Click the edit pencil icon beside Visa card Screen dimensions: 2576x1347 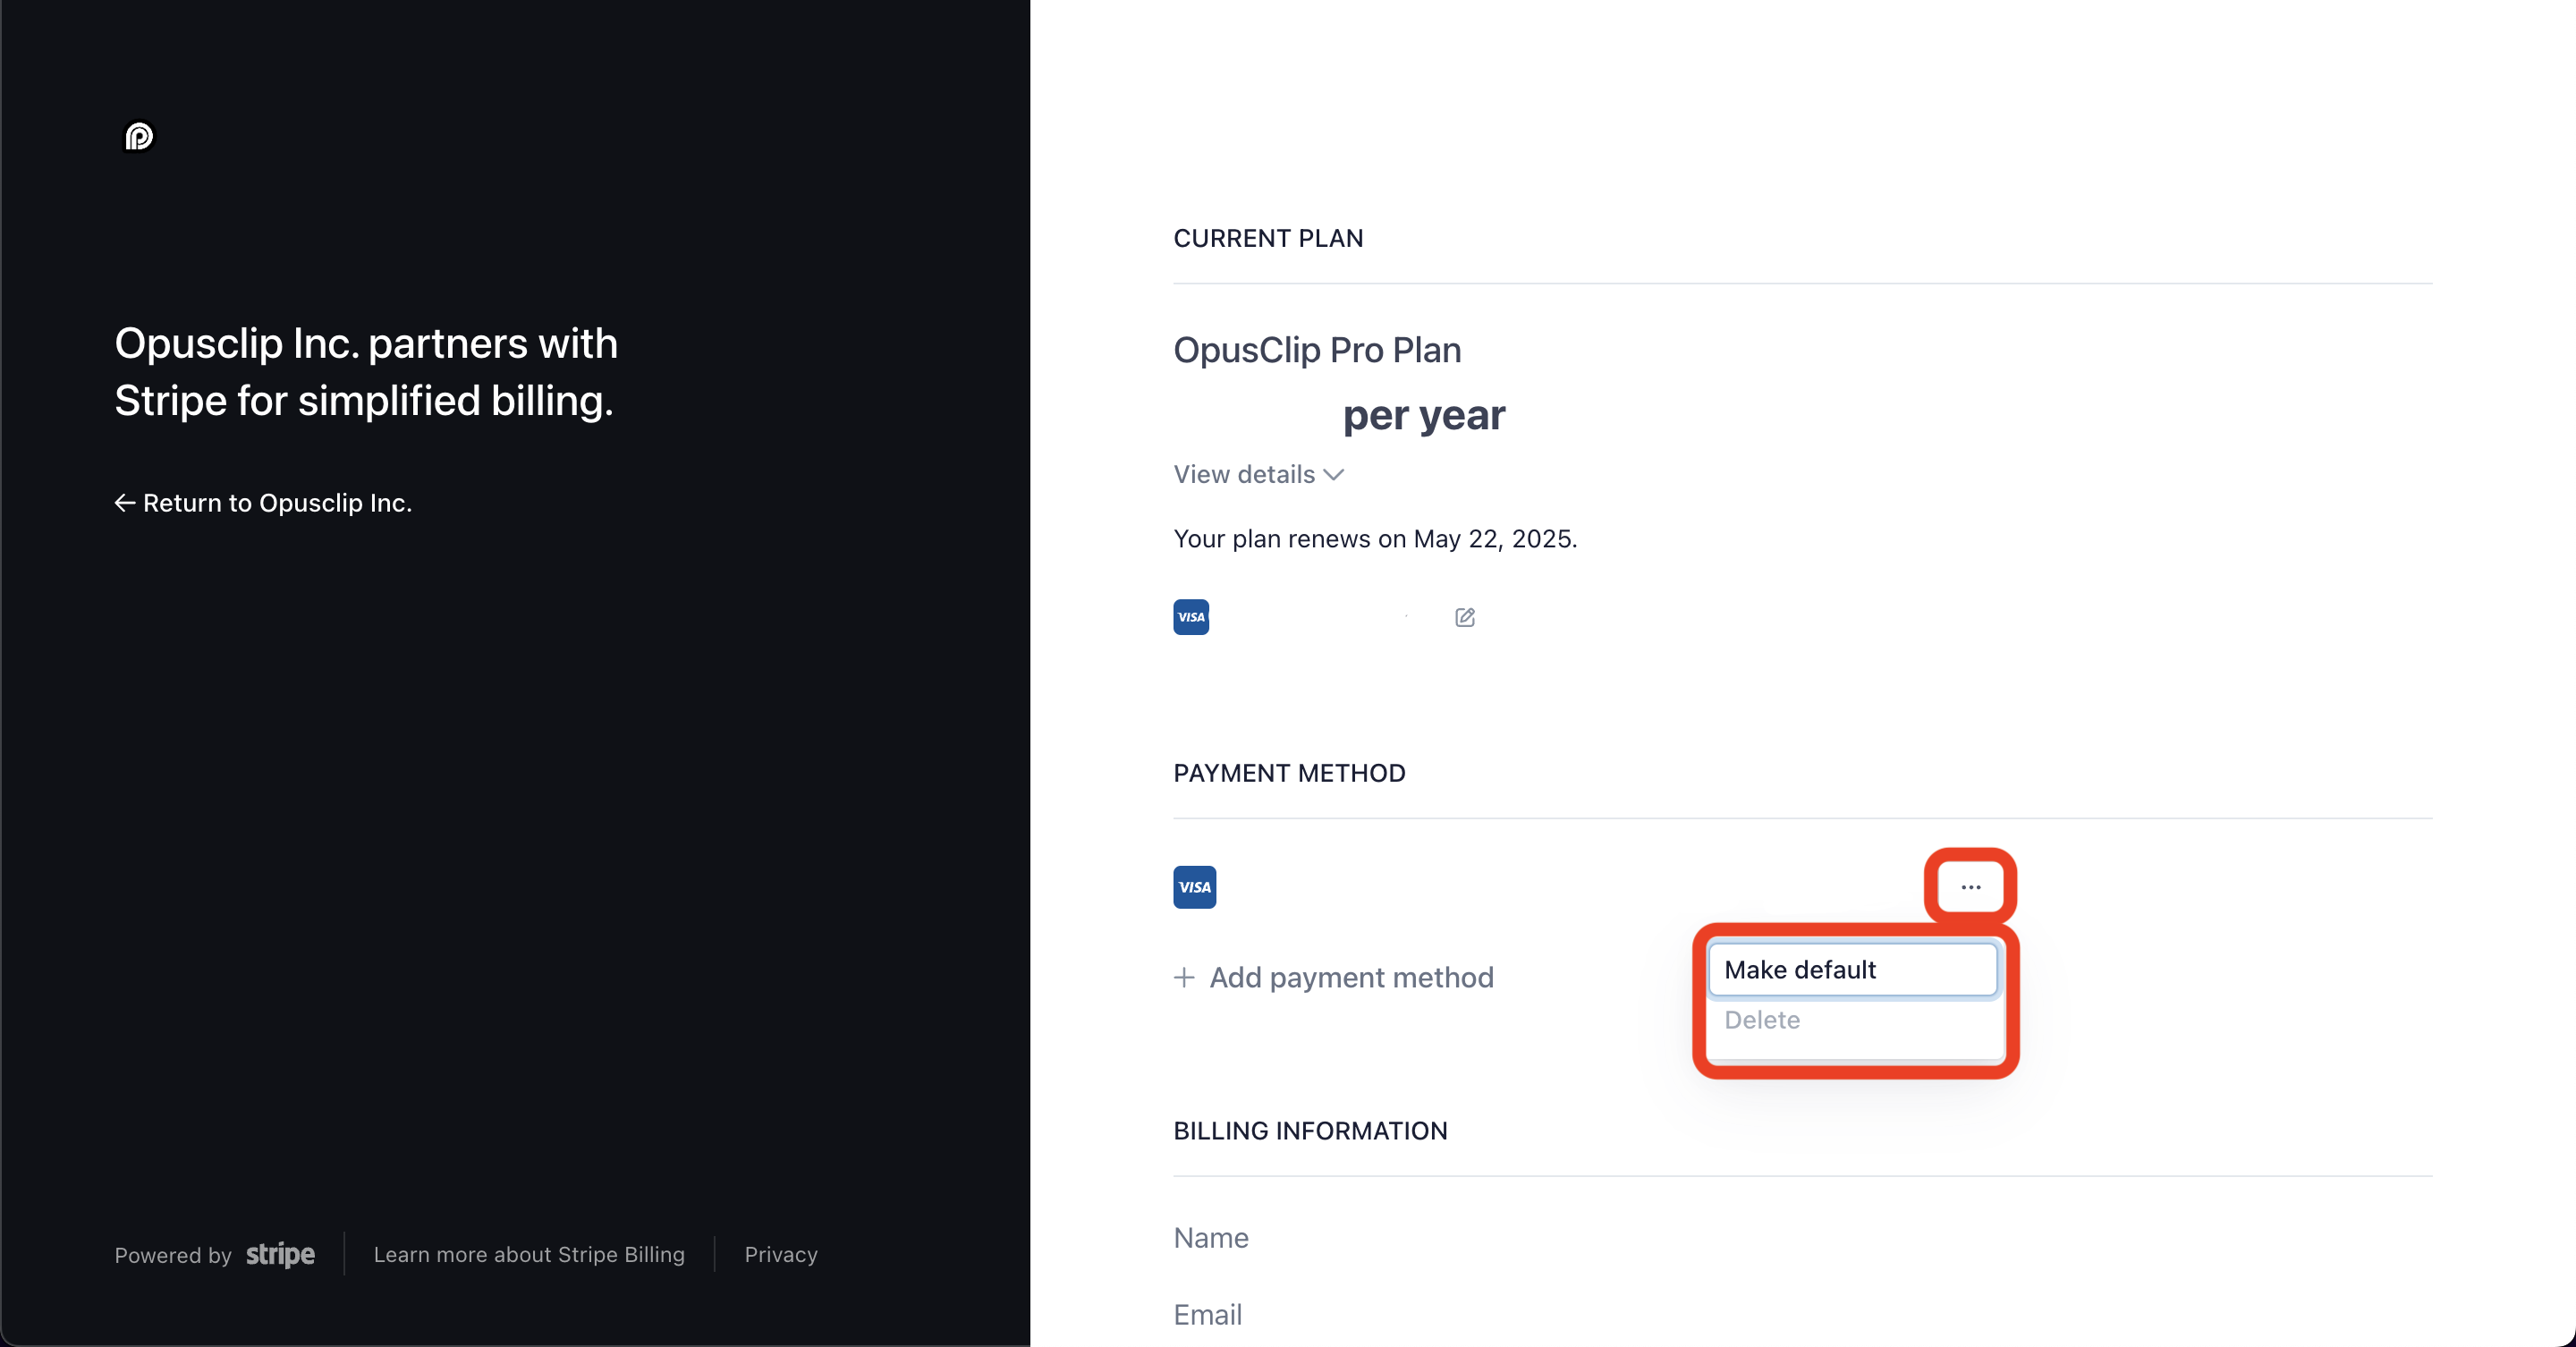[x=1464, y=618]
